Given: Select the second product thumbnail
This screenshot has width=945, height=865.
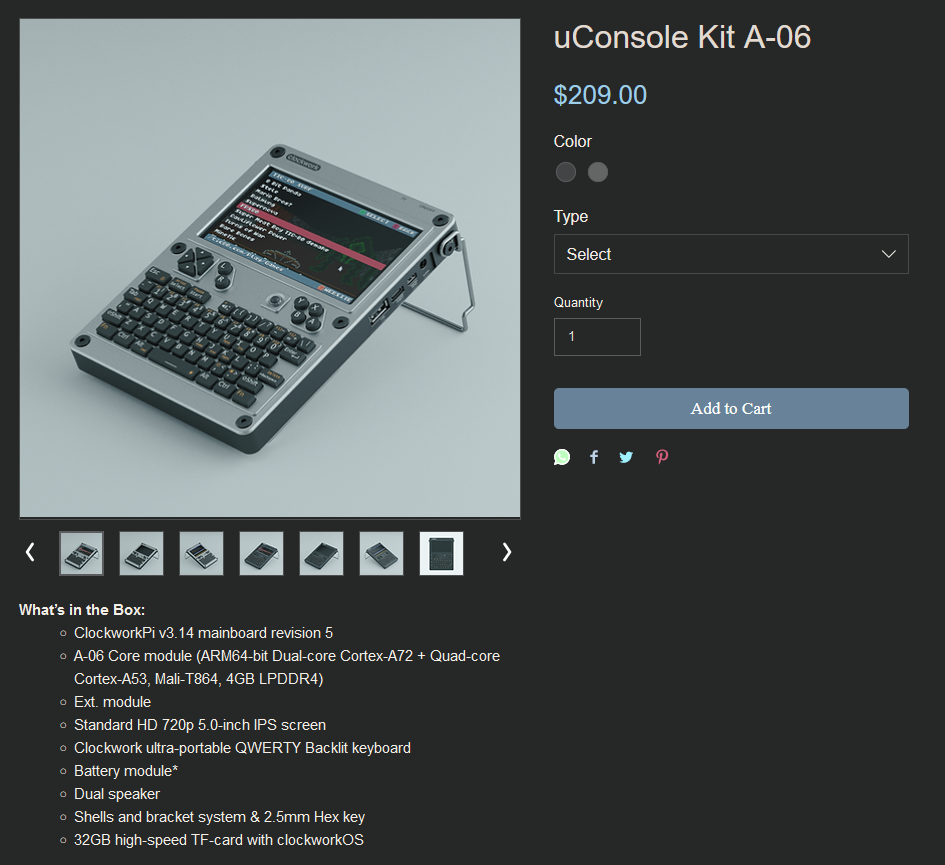Looking at the screenshot, I should coord(142,553).
